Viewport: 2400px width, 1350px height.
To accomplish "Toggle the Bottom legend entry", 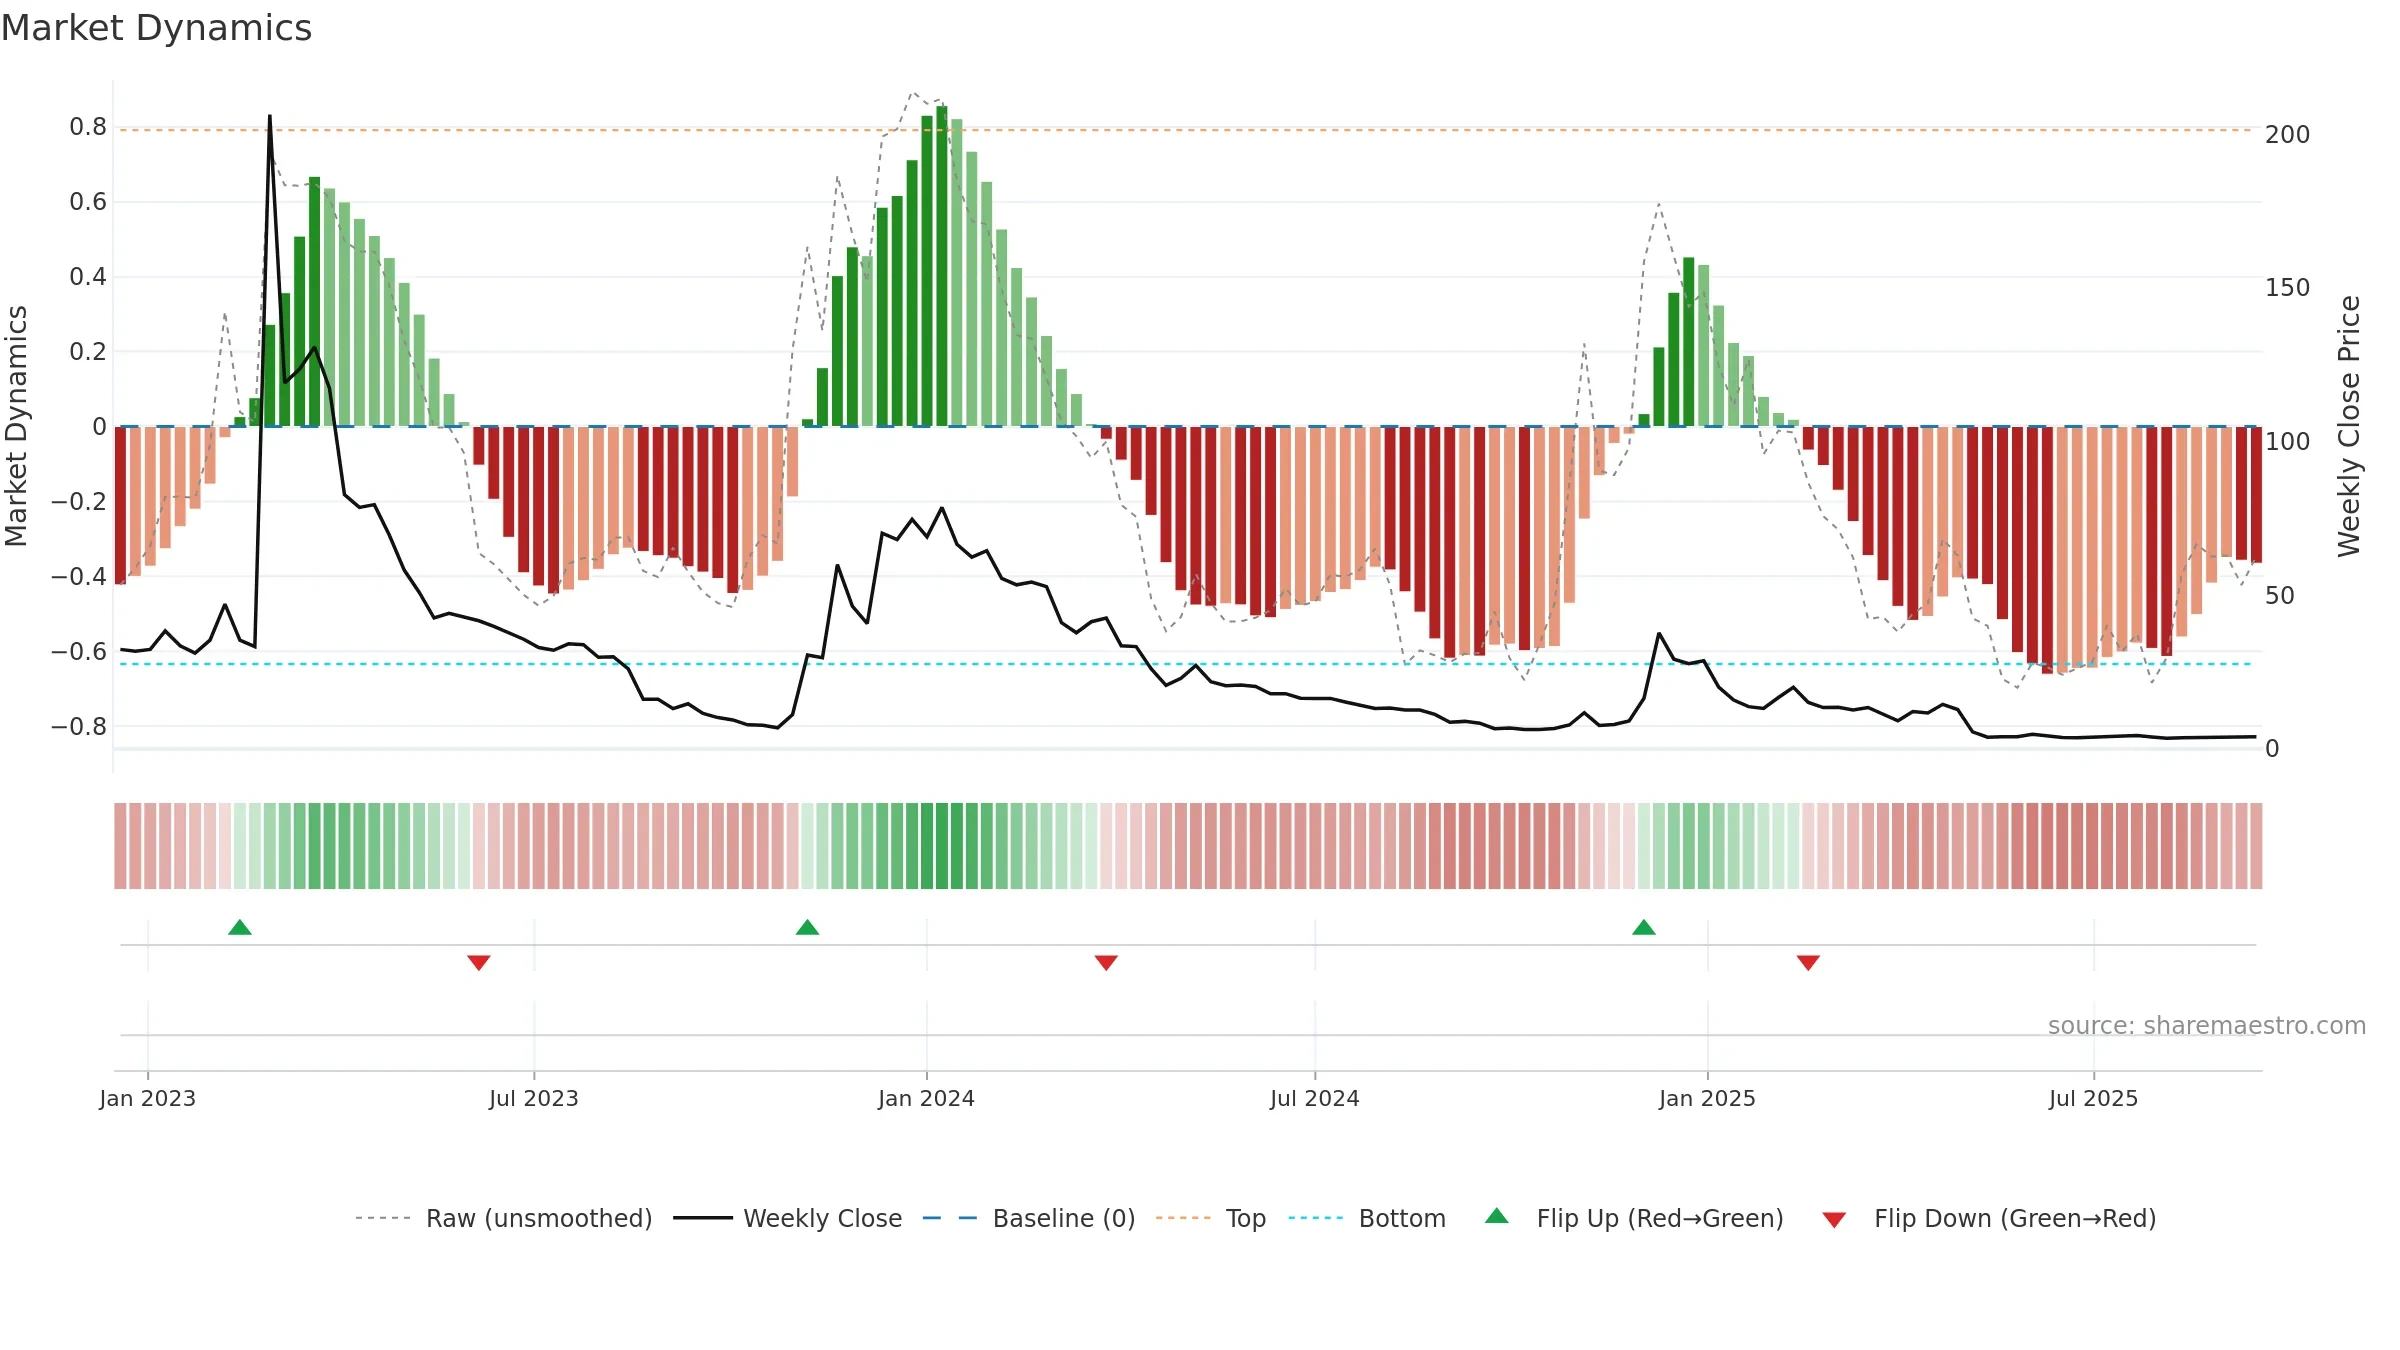I will click(x=1367, y=1218).
